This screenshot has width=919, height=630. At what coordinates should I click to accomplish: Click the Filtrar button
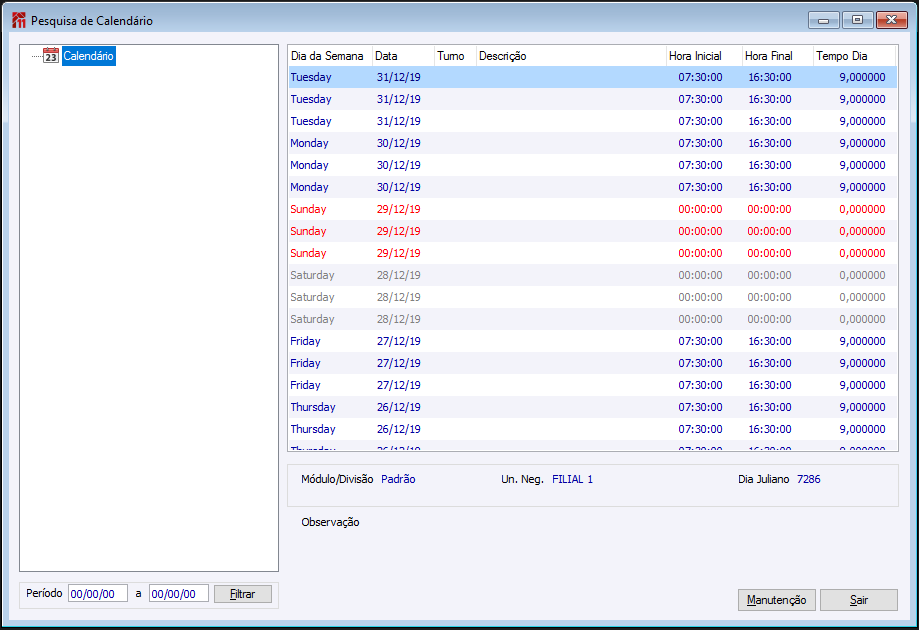click(x=243, y=594)
